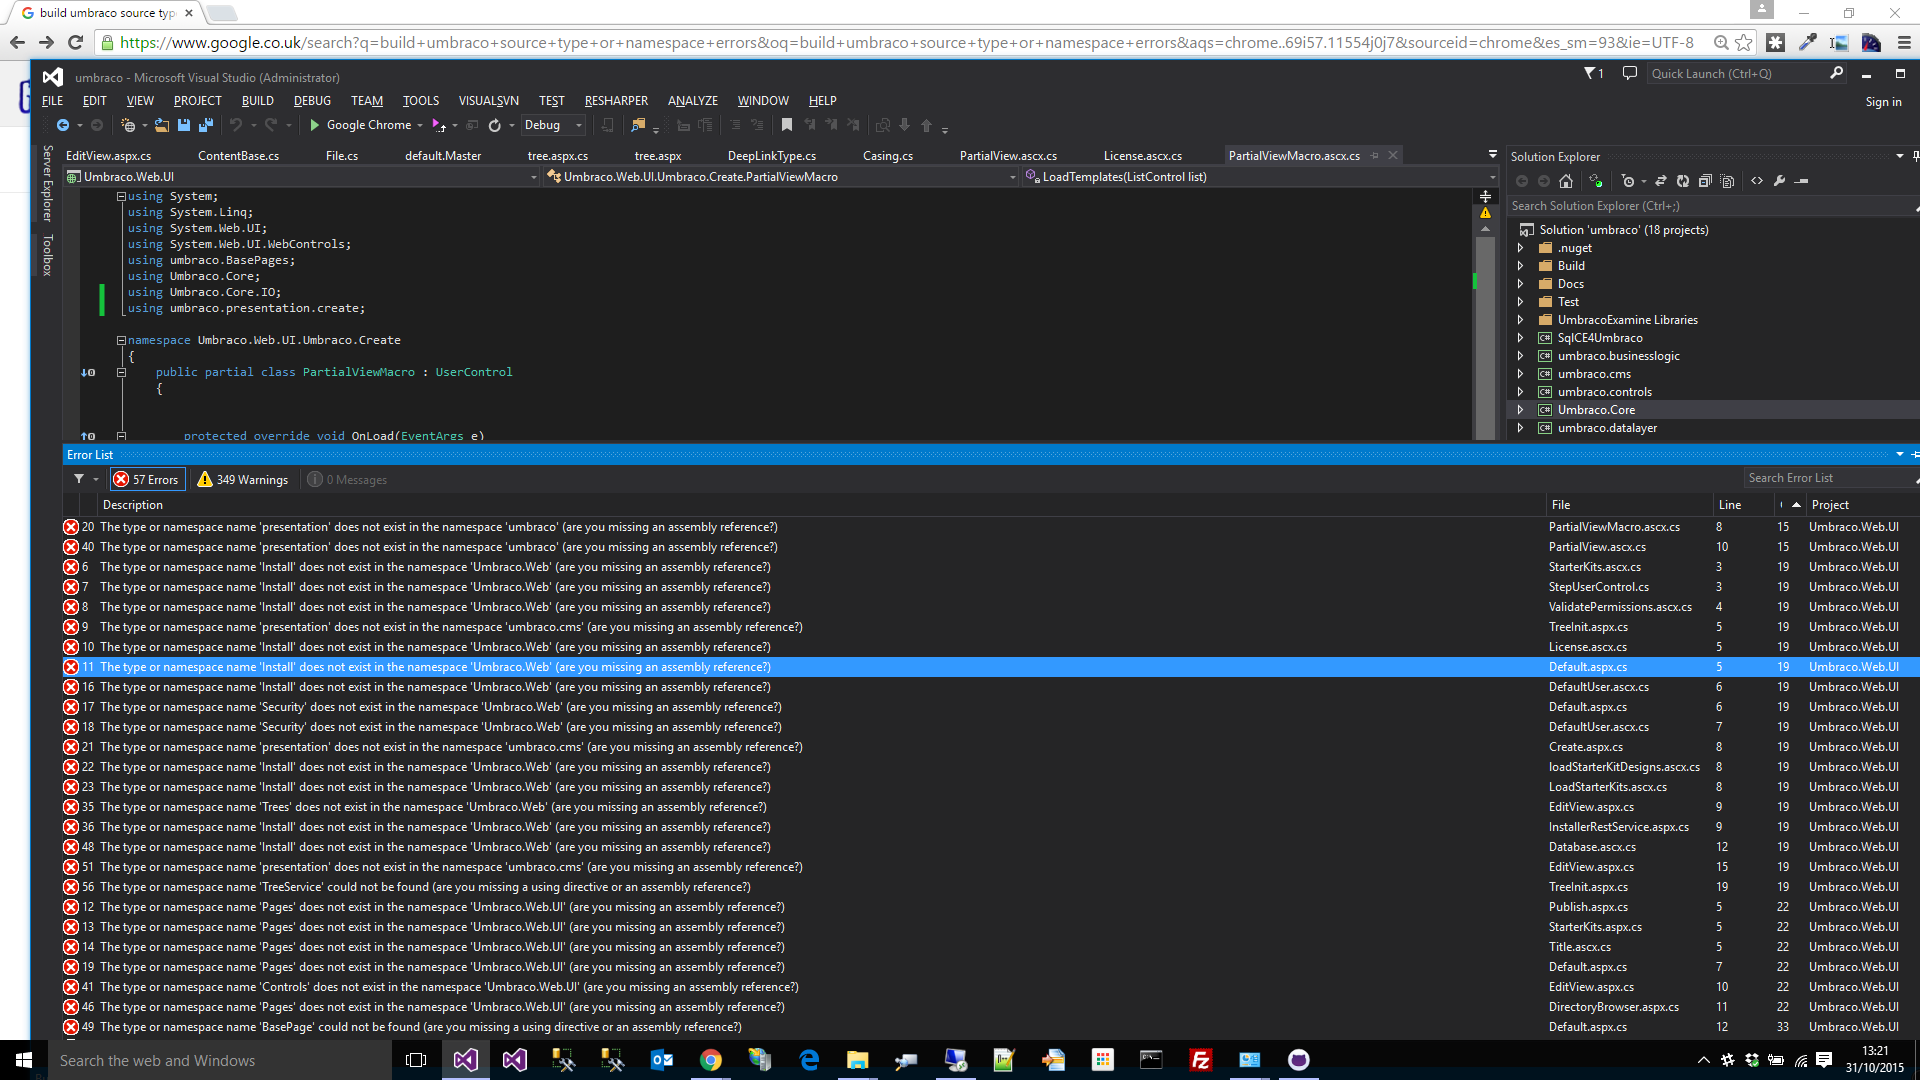Click the Navigate Backward toolbar arrow
The image size is (1920, 1080).
pos(63,126)
